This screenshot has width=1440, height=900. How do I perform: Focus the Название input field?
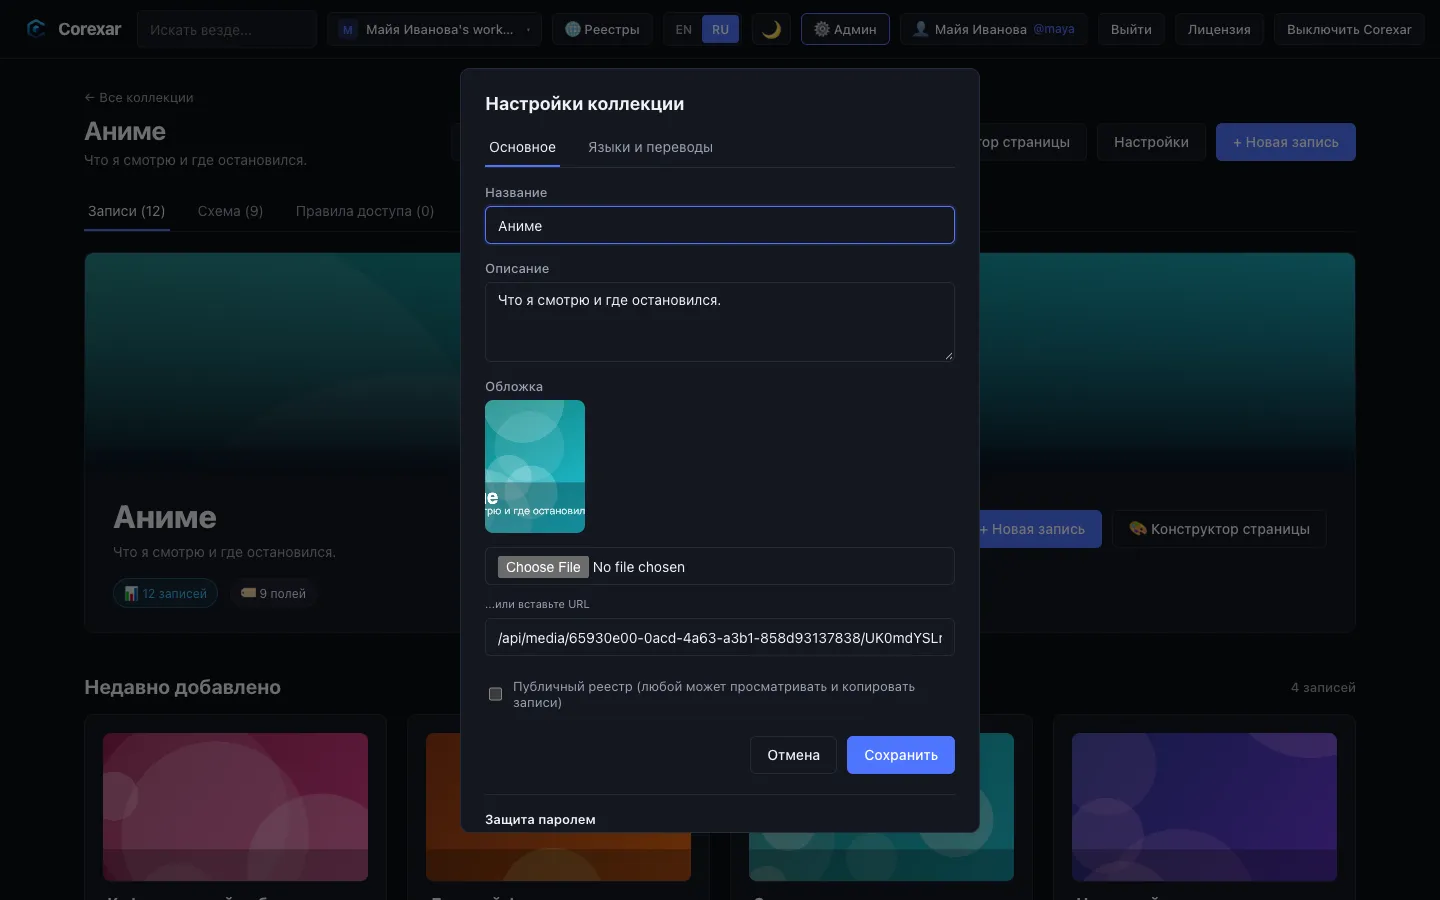[720, 225]
